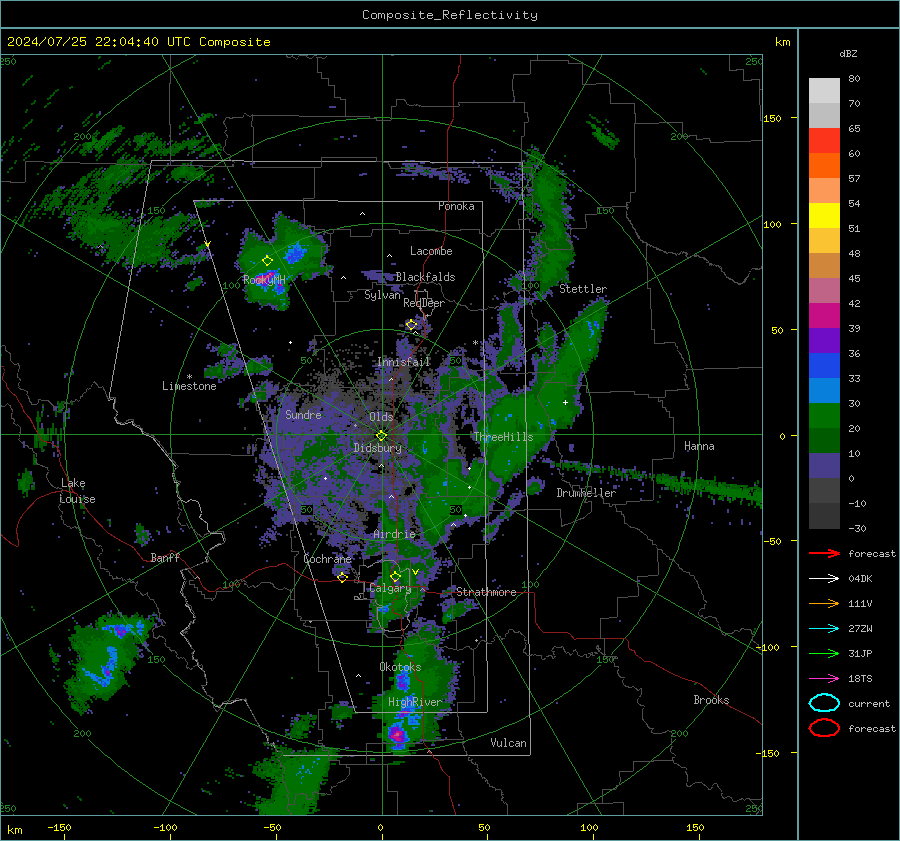Click the magenta 39-42 dBZ color swatch
Viewport: 900px width, 841px height.
pos(824,316)
